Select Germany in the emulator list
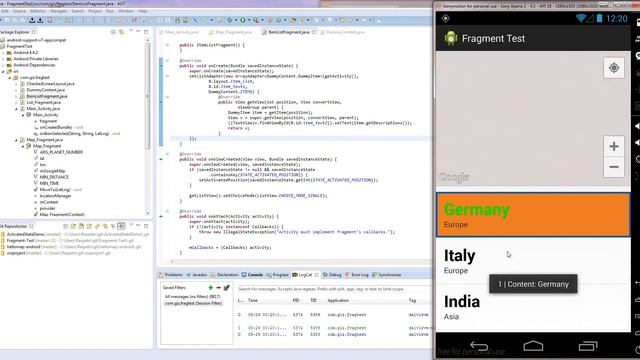 coord(533,215)
